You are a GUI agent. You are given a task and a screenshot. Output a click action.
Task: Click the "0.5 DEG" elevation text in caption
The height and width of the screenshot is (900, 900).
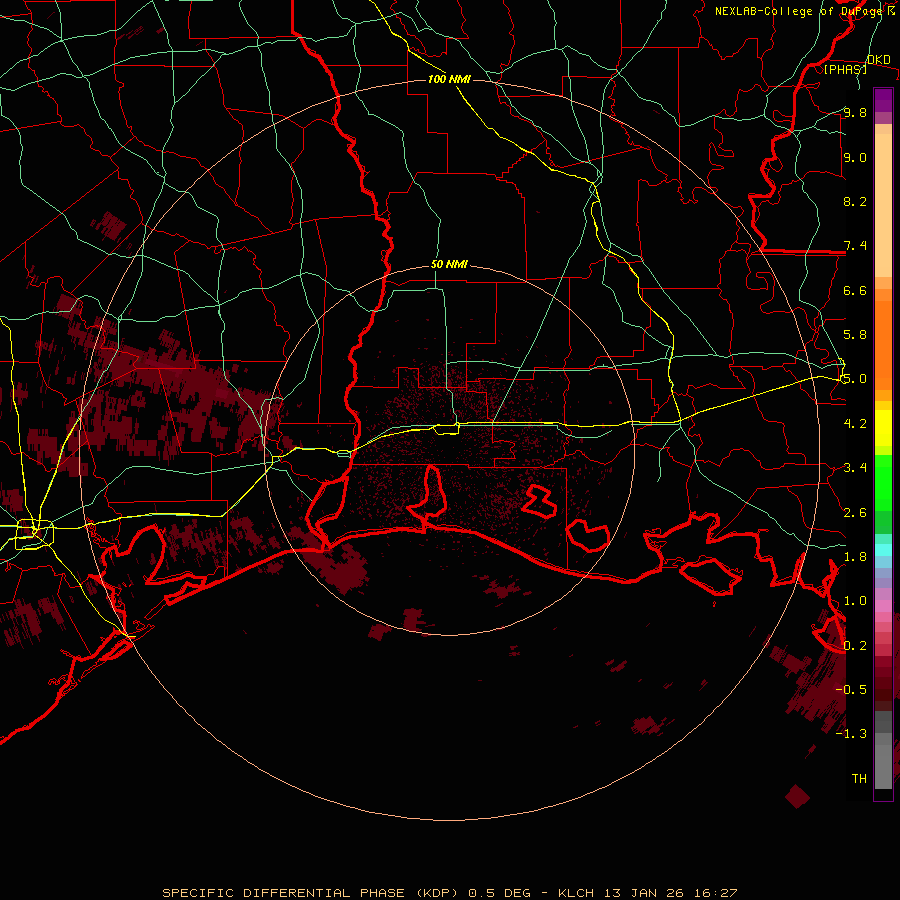pos(499,893)
